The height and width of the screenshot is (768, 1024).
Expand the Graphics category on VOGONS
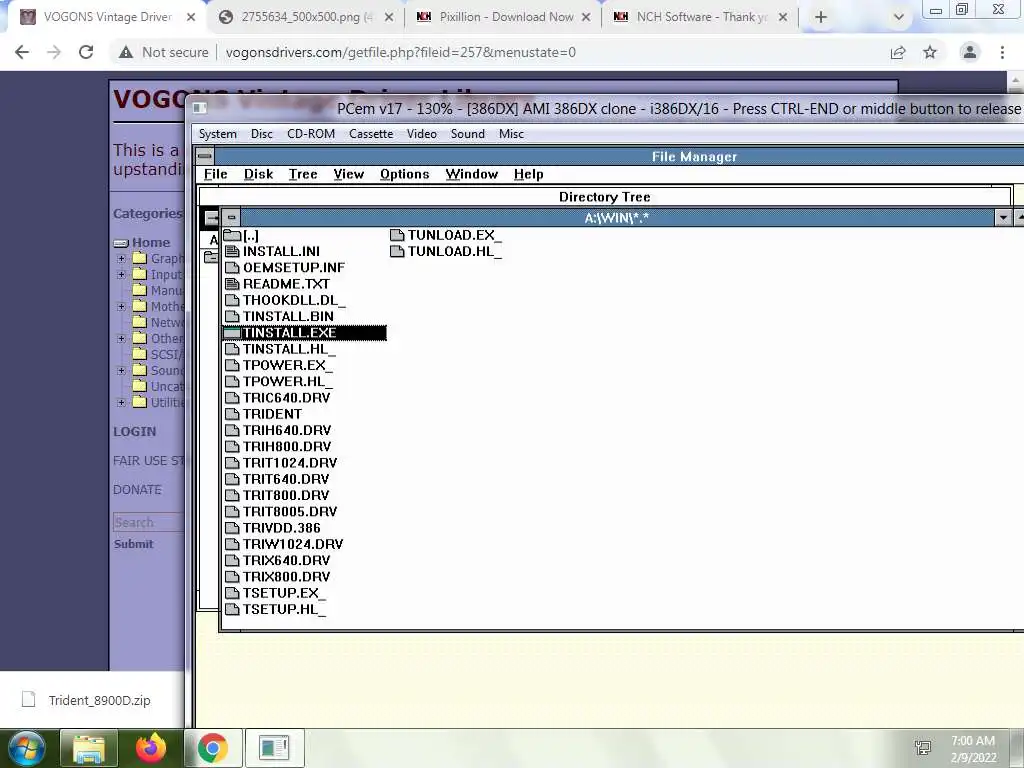pos(121,259)
